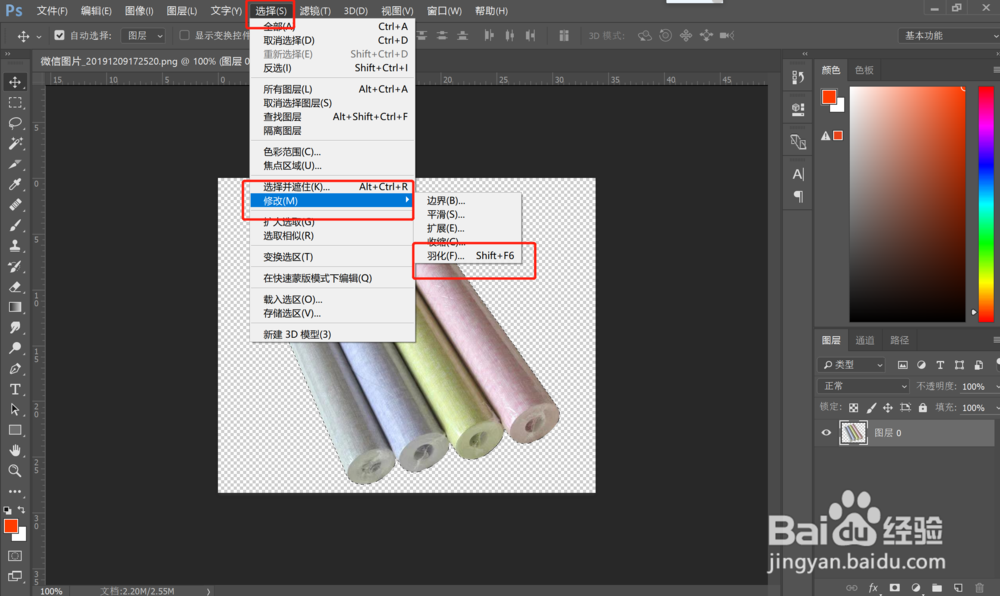The image size is (1000, 596).
Task: Open the 正常 blend mode dropdown
Action: tap(864, 386)
